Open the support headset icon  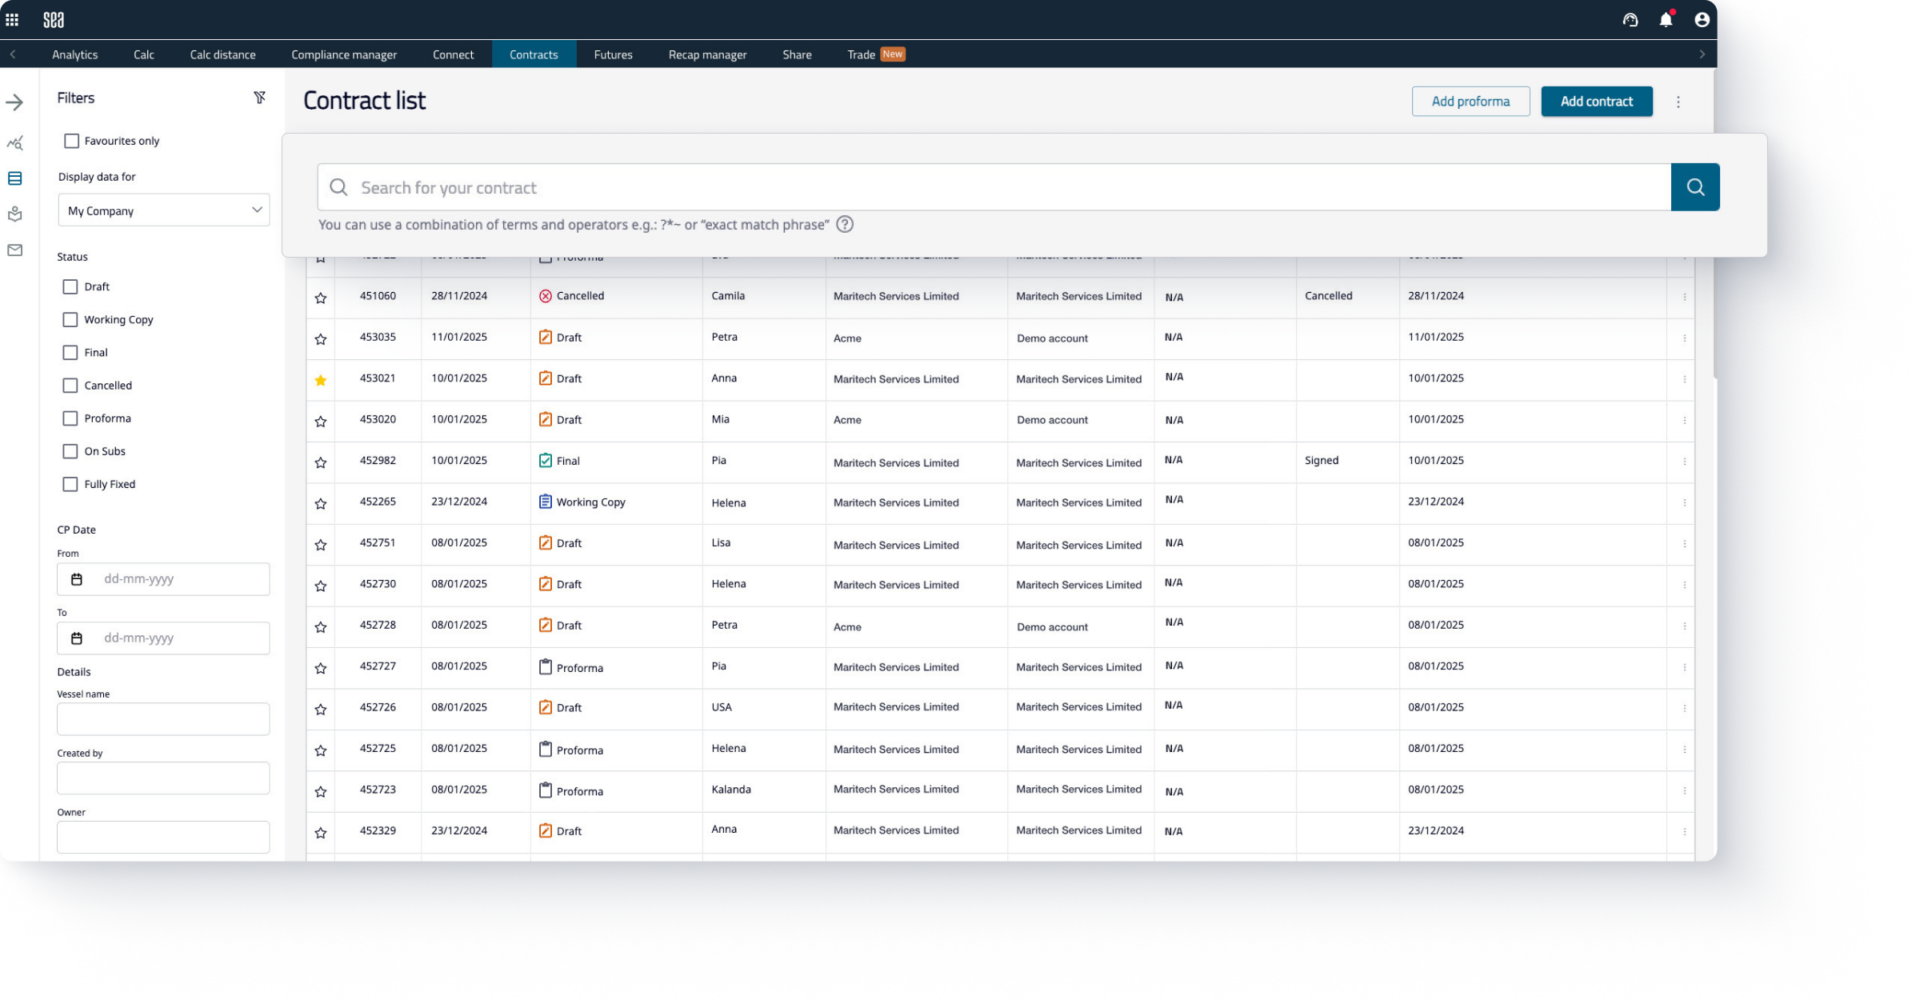coord(1630,19)
